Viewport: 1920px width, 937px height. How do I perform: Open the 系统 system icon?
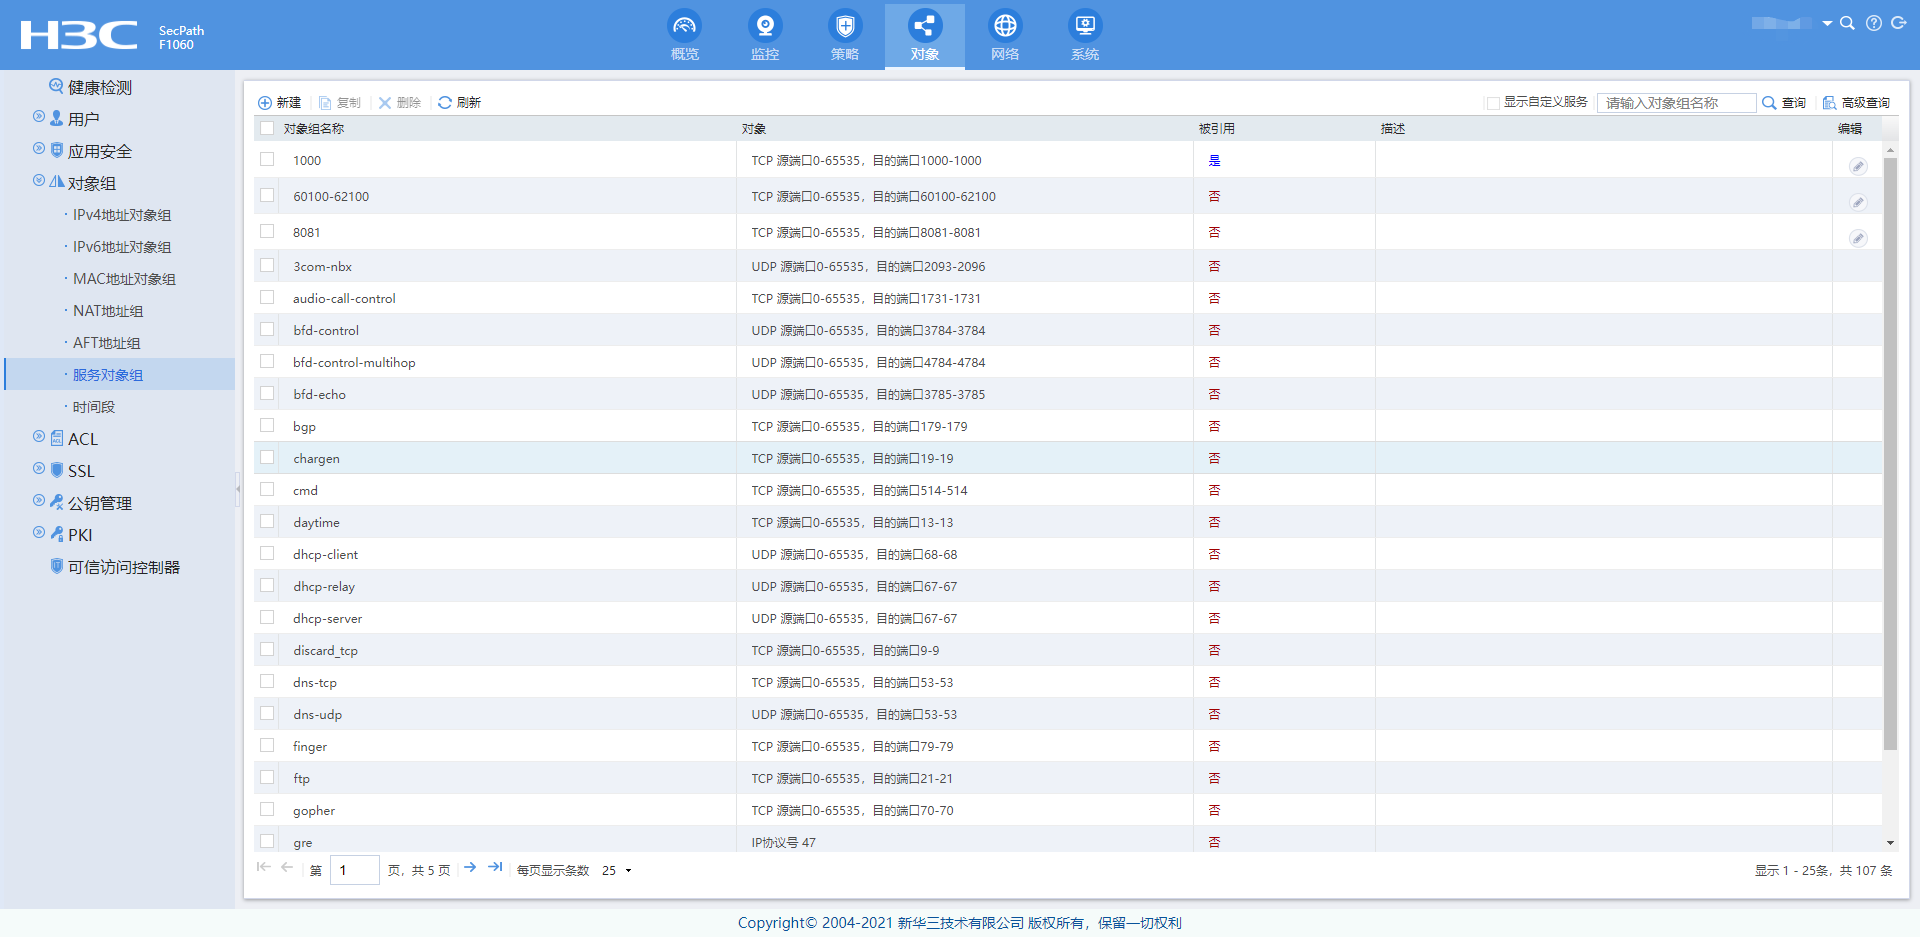coord(1085,26)
